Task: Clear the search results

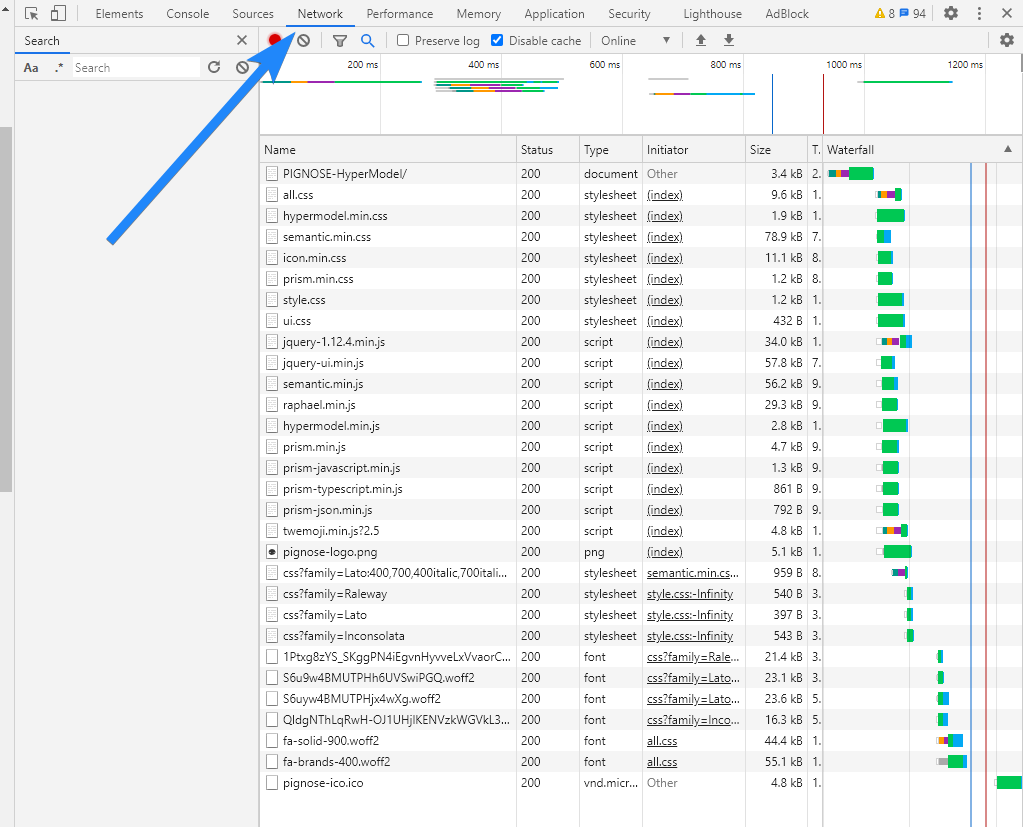Action: click(x=242, y=67)
